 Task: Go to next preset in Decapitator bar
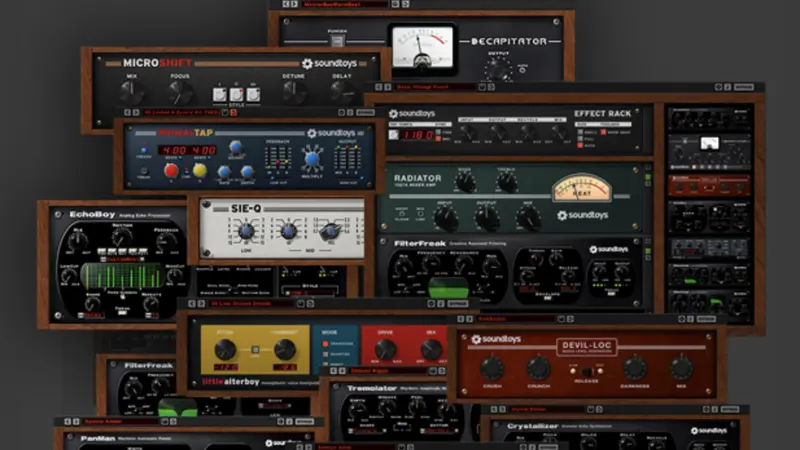[294, 4]
